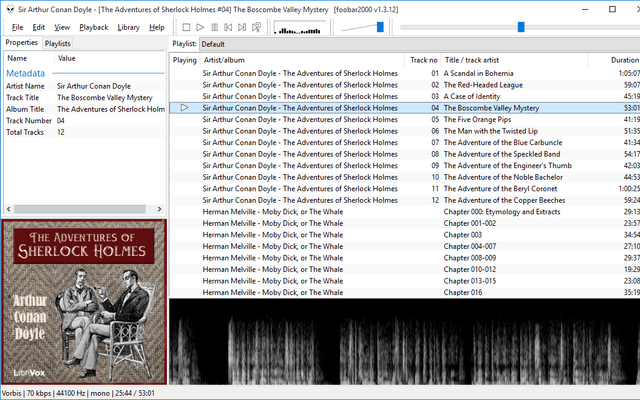Screen dimensions: 640x400
Task: Click the Sherlock Holmes album art
Action: point(84,302)
